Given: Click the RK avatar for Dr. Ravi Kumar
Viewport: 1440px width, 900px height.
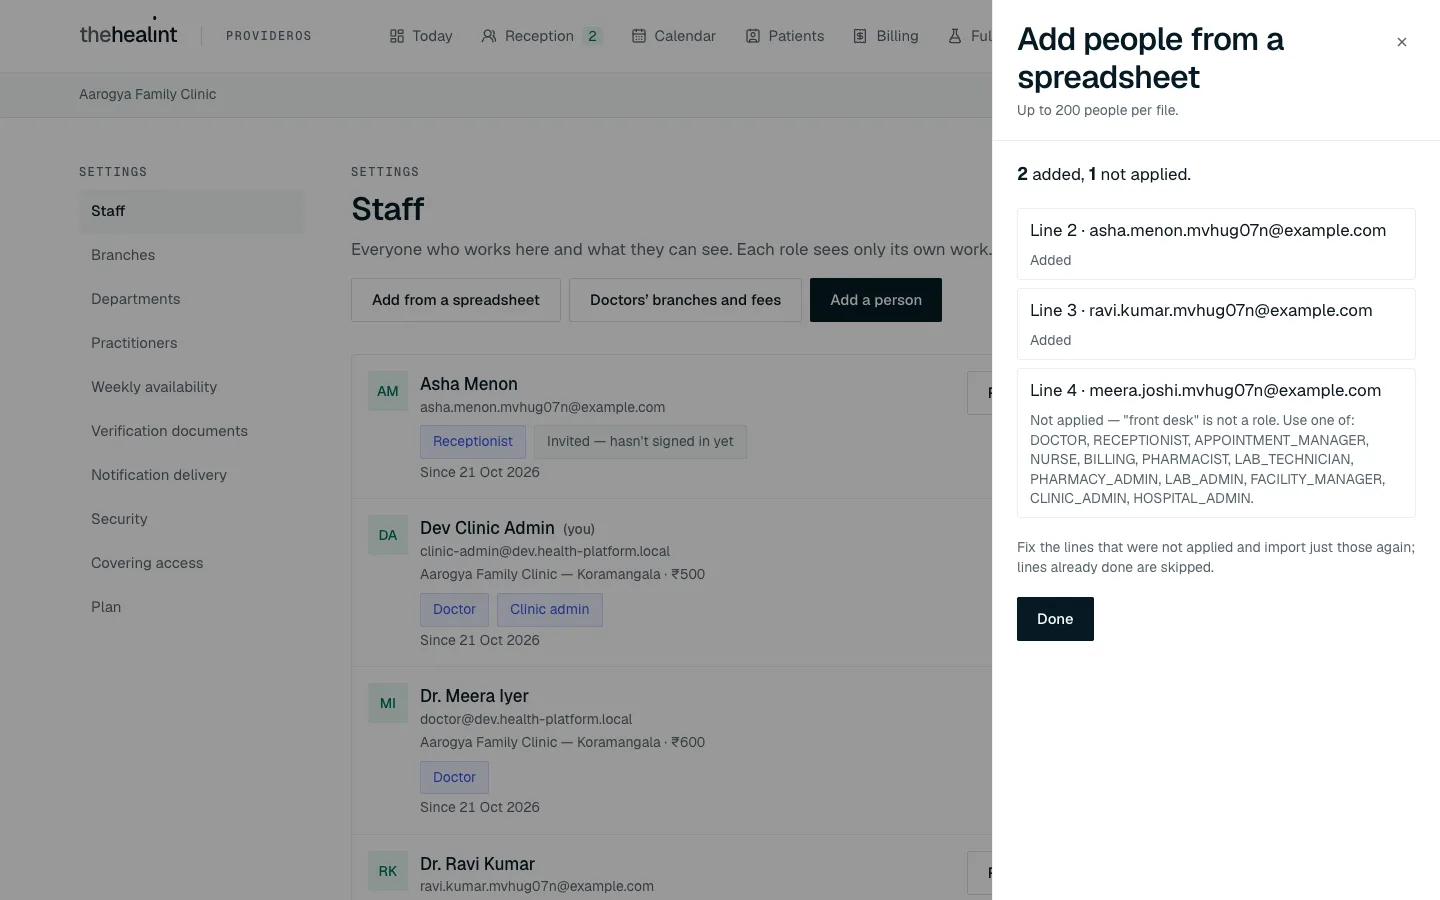Looking at the screenshot, I should pyautogui.click(x=388, y=871).
